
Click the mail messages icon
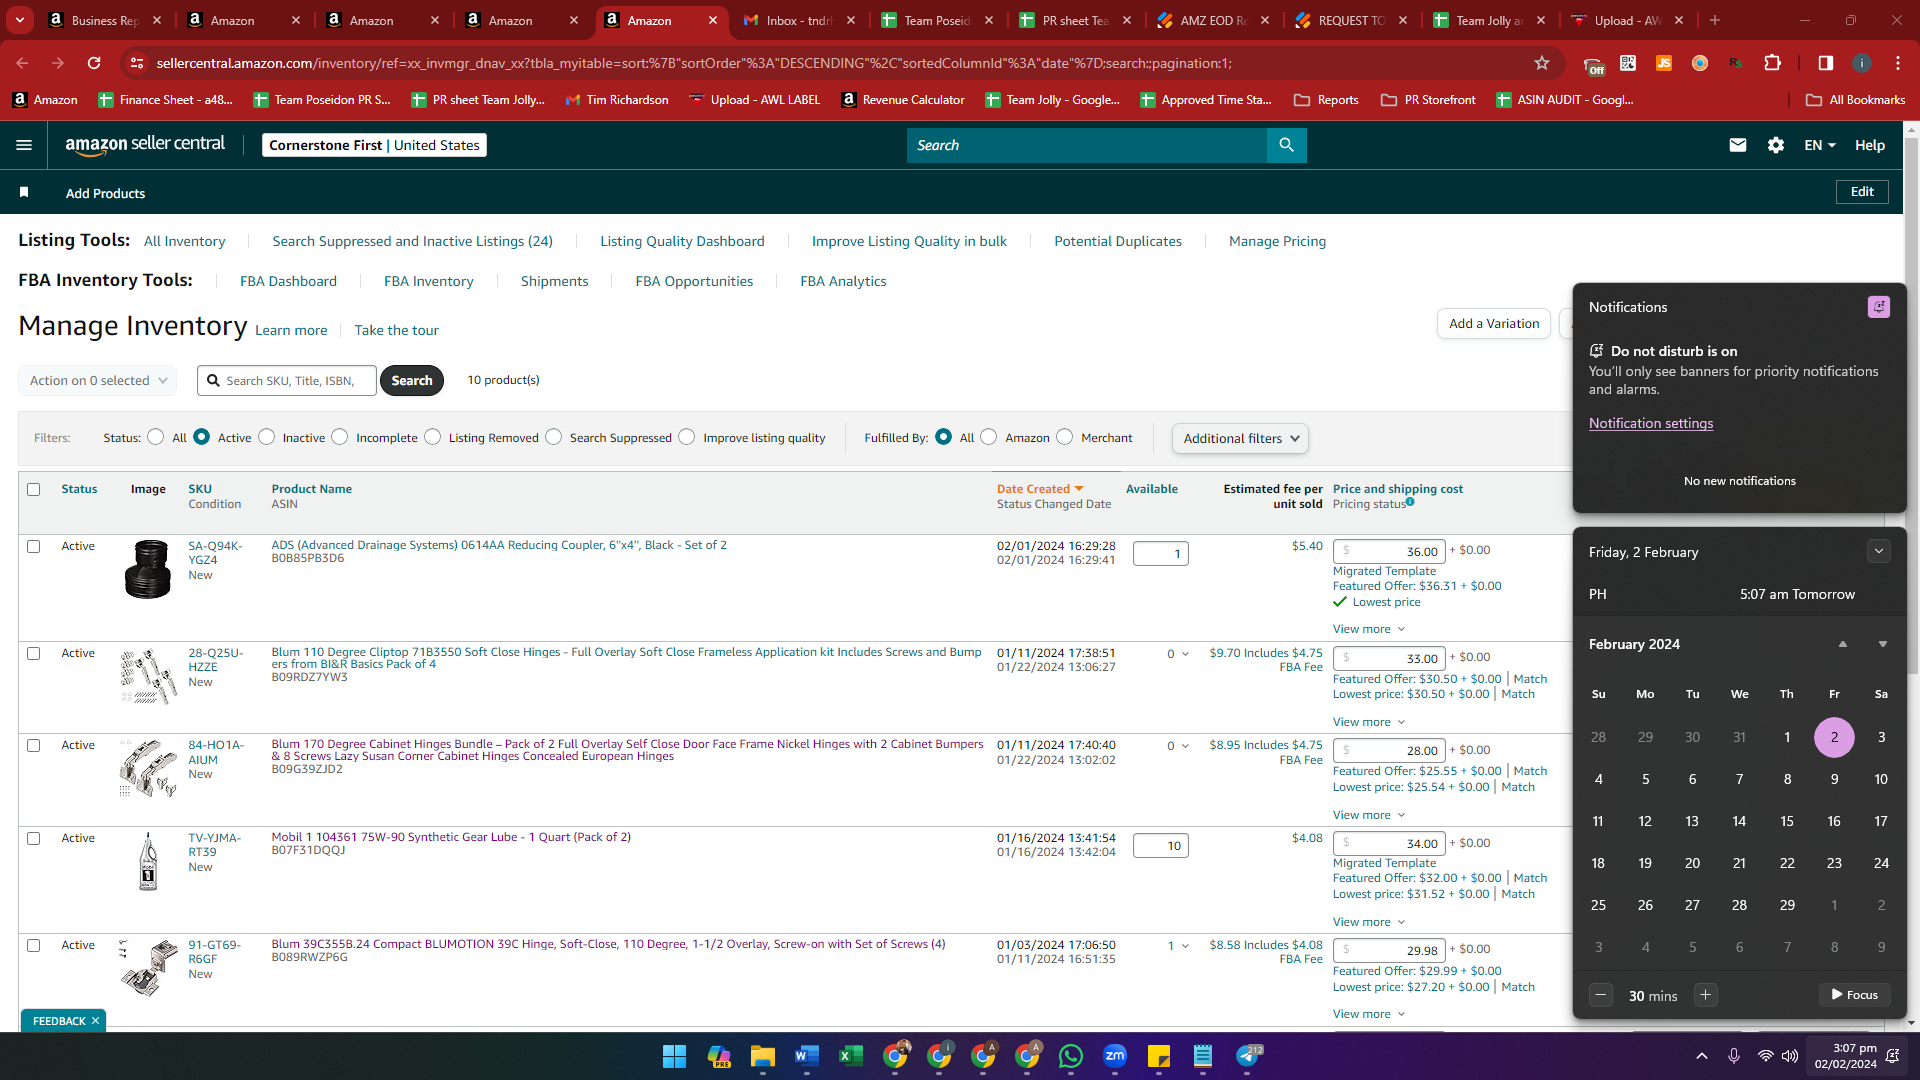click(x=1738, y=145)
